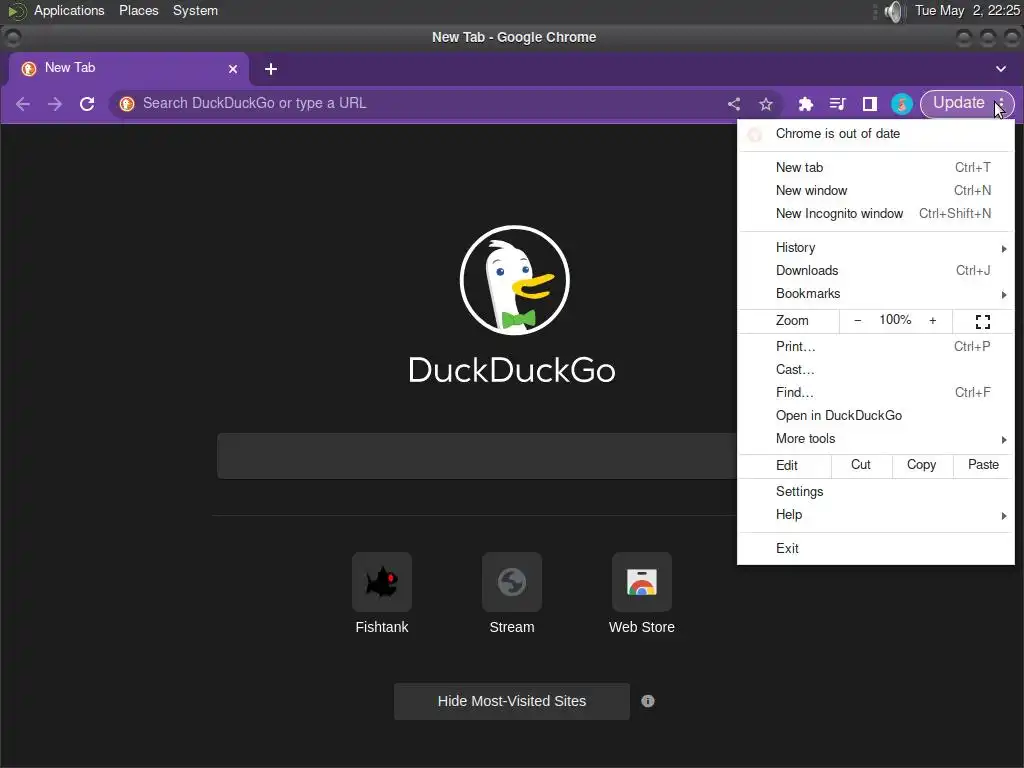1024x768 pixels.
Task: Decrease zoom with minus button
Action: pos(857,320)
